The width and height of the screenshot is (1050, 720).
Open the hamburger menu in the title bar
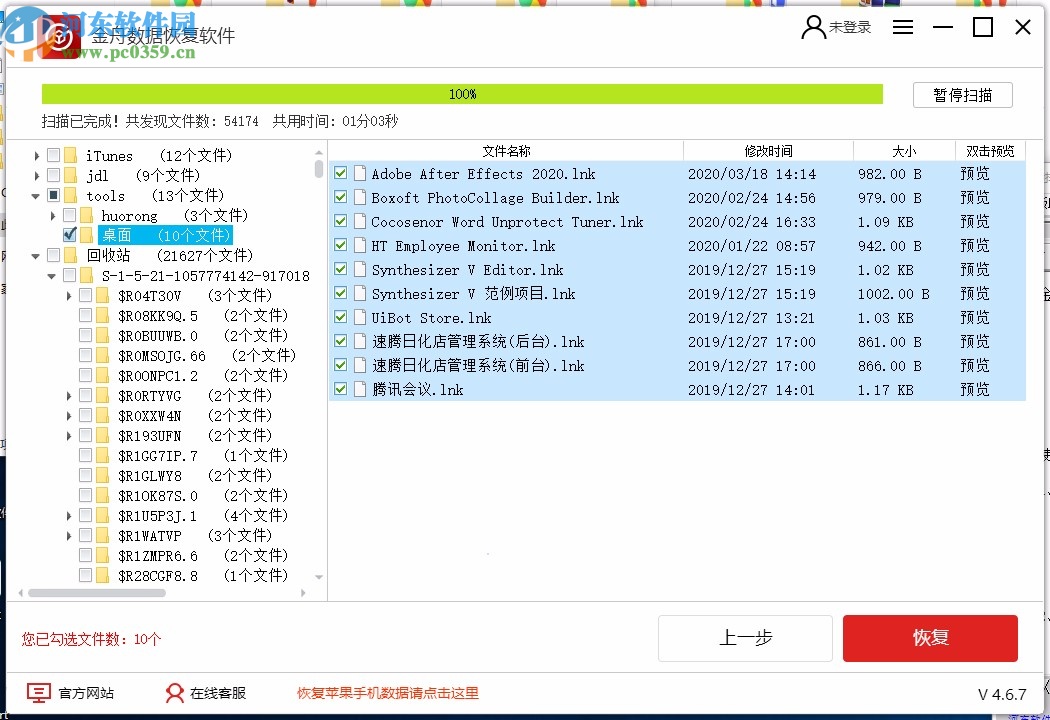coord(903,27)
